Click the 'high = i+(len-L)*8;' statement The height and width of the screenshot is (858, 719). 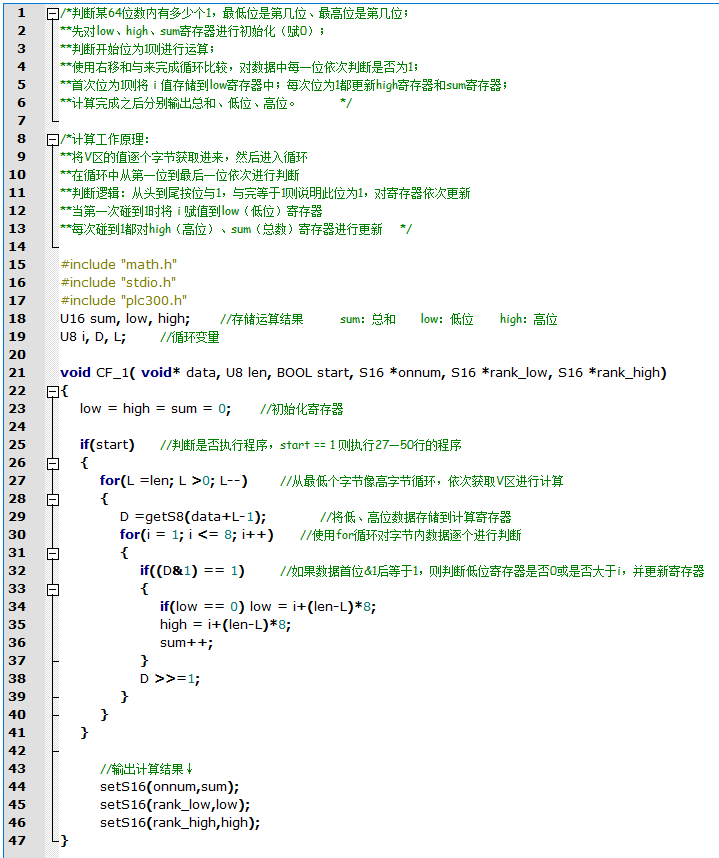click(225, 624)
